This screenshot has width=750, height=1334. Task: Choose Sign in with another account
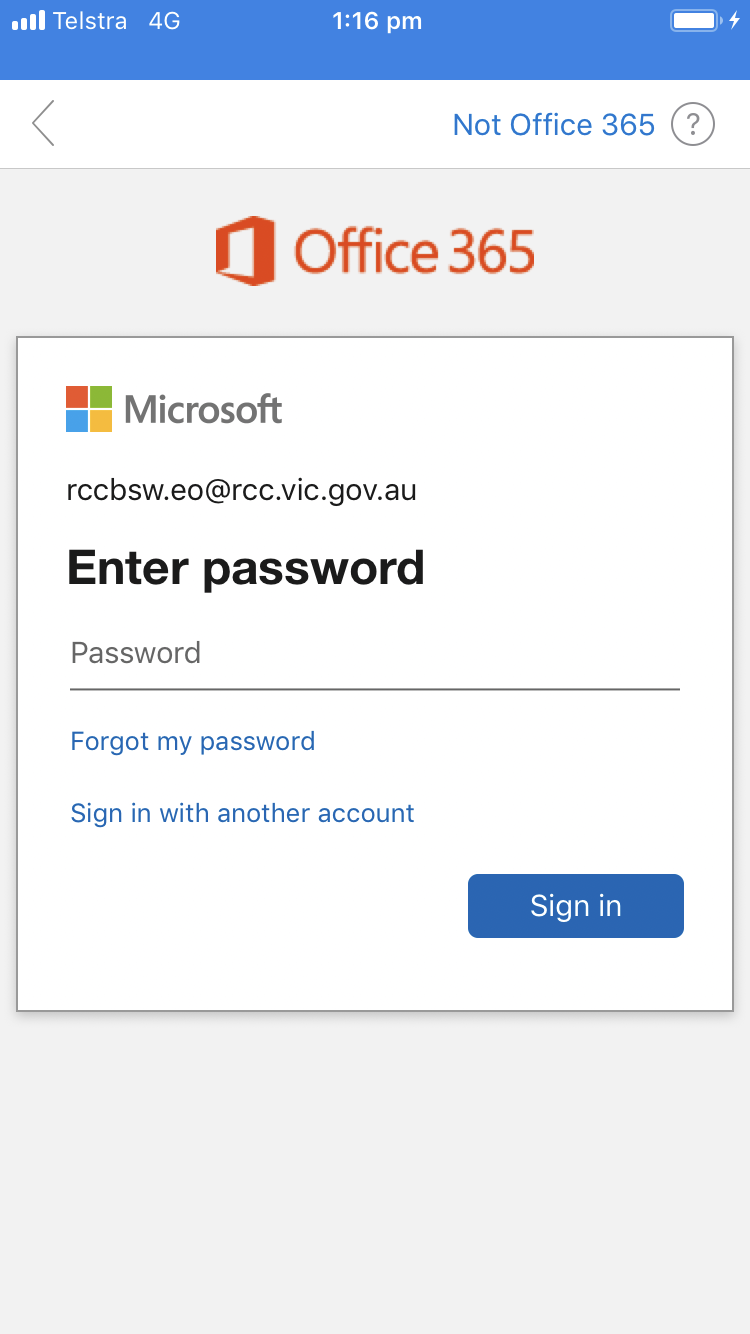[242, 813]
